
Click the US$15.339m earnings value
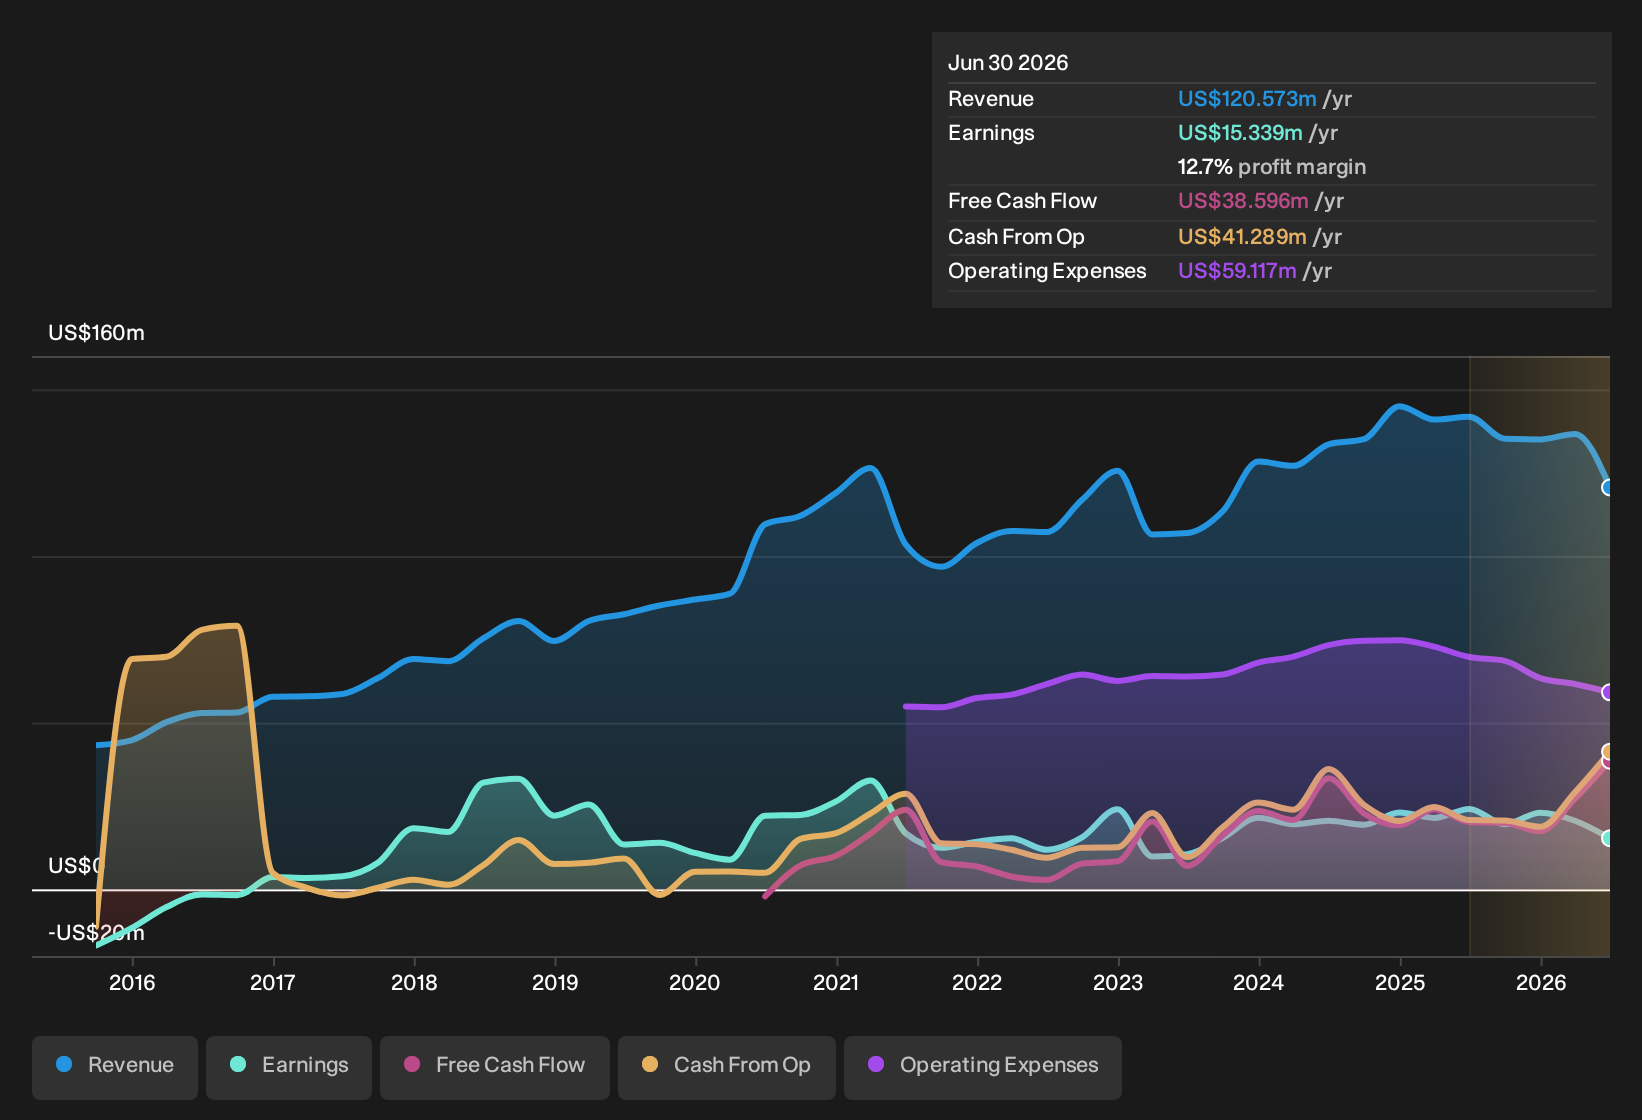coord(1240,133)
